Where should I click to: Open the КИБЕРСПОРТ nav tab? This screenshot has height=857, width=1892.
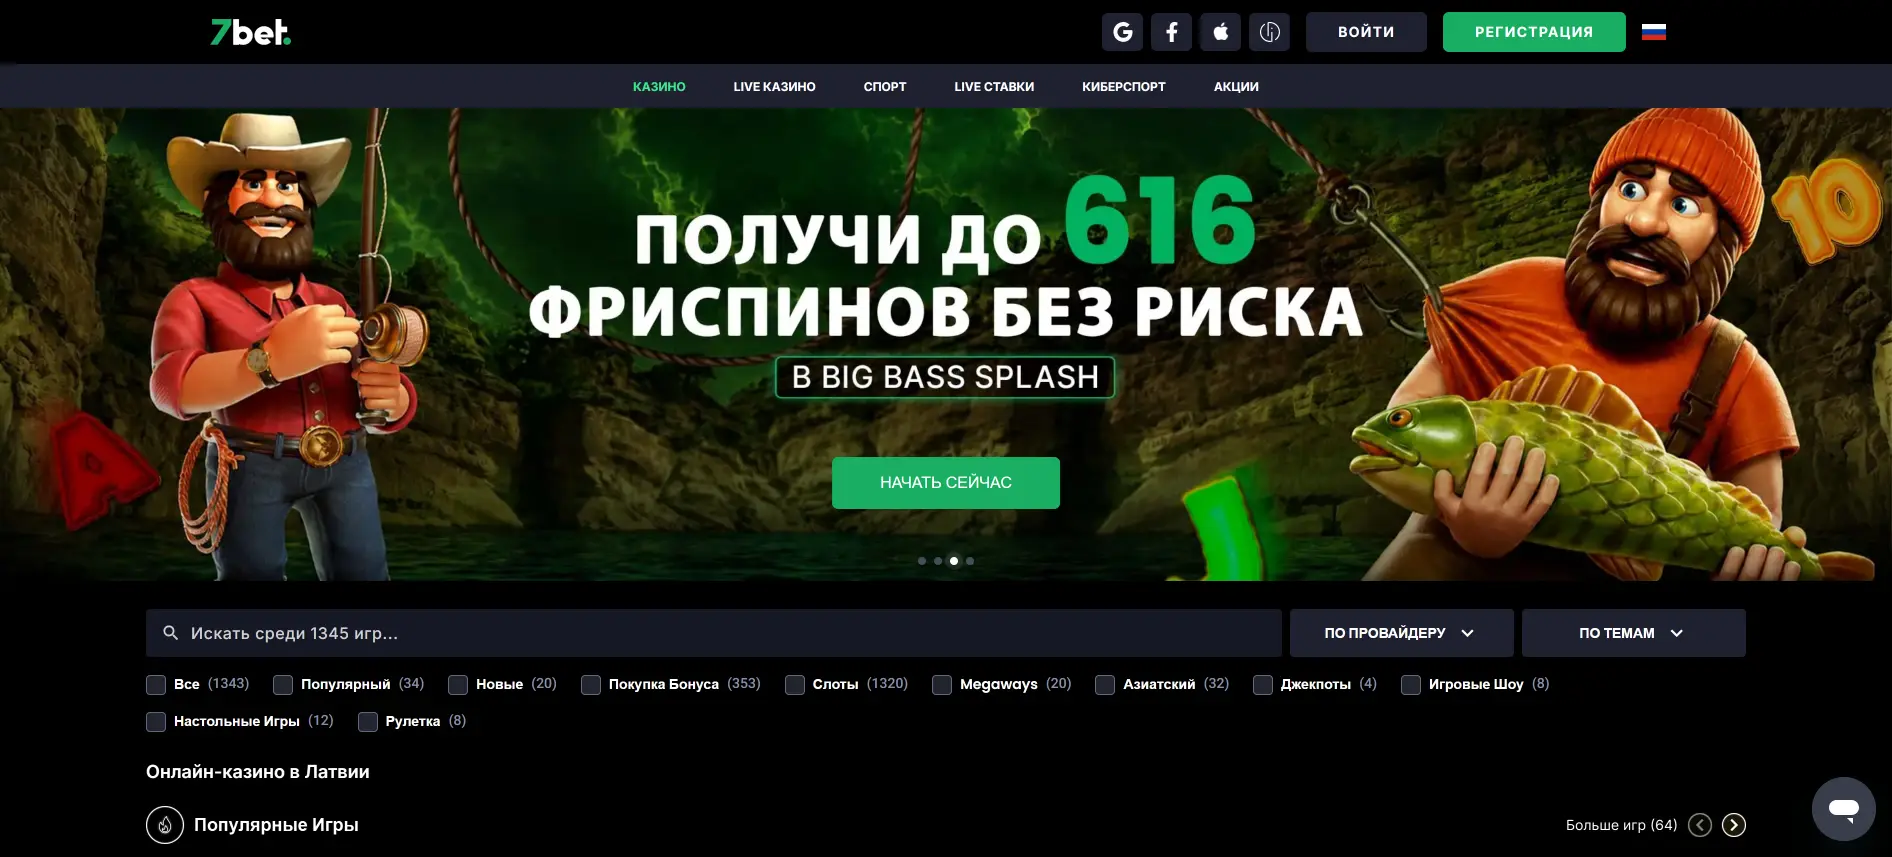coord(1124,87)
